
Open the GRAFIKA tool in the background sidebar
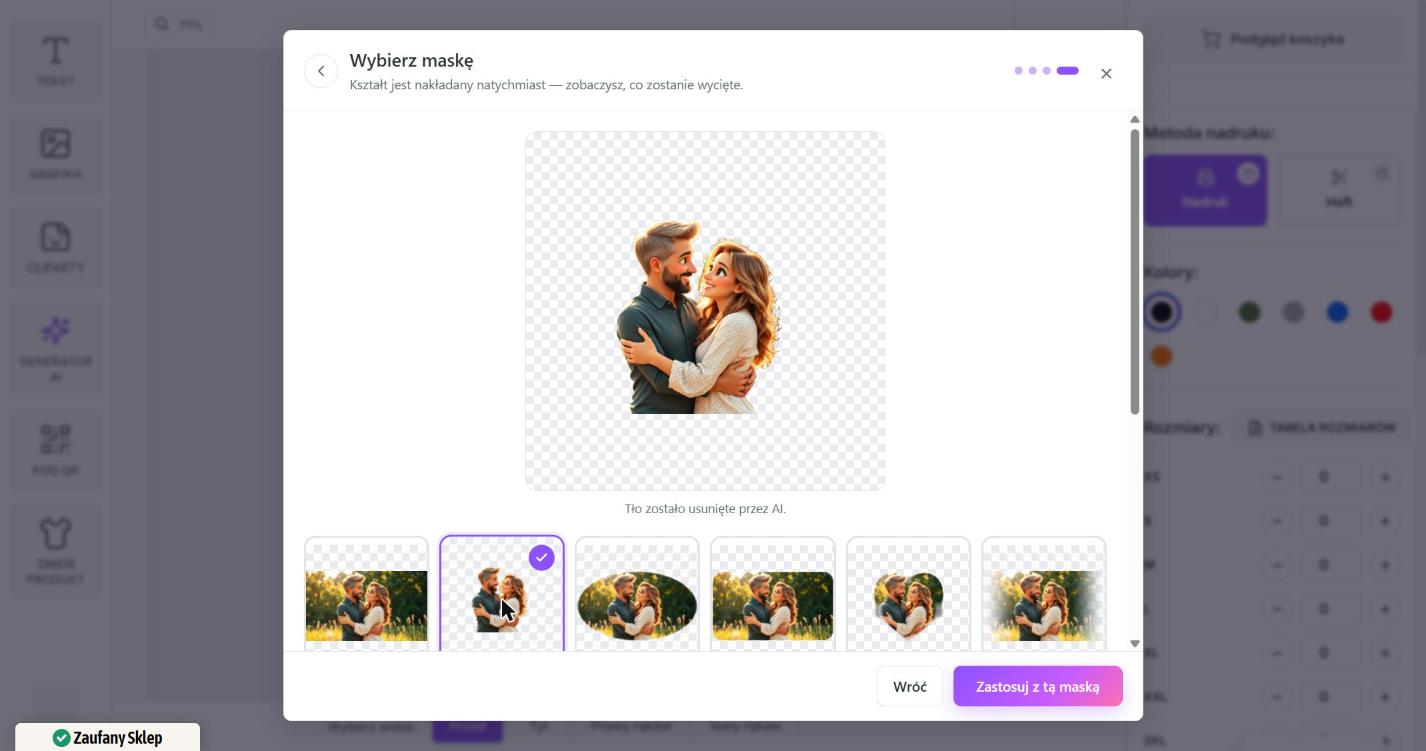(x=56, y=154)
